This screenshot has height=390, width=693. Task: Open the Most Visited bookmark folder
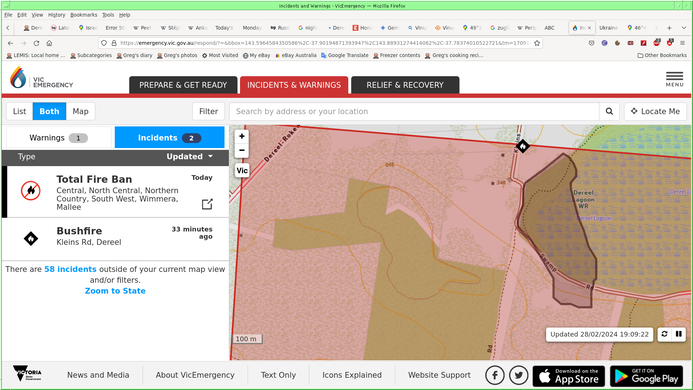point(220,55)
